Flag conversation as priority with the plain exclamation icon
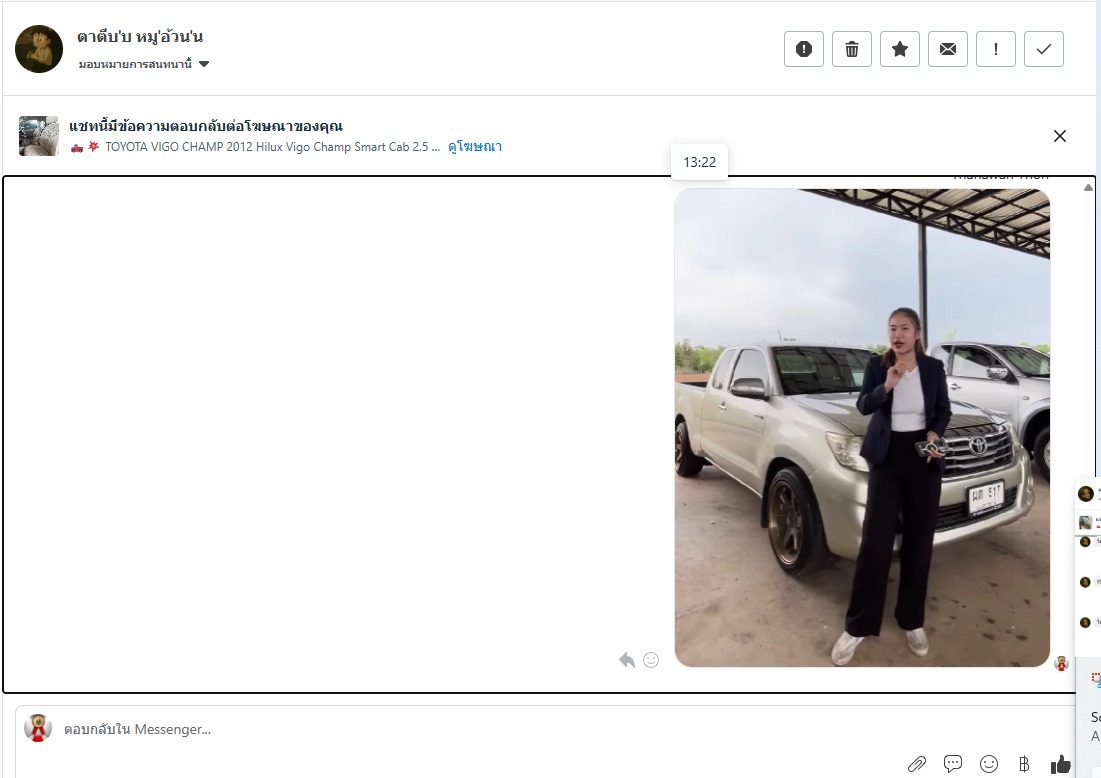1101x778 pixels. coord(995,49)
